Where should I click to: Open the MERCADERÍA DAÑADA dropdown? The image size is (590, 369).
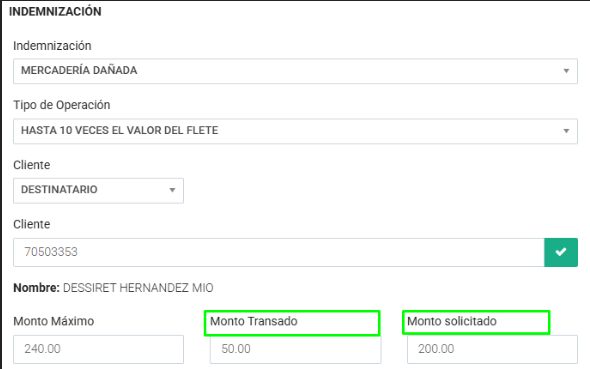click(295, 71)
